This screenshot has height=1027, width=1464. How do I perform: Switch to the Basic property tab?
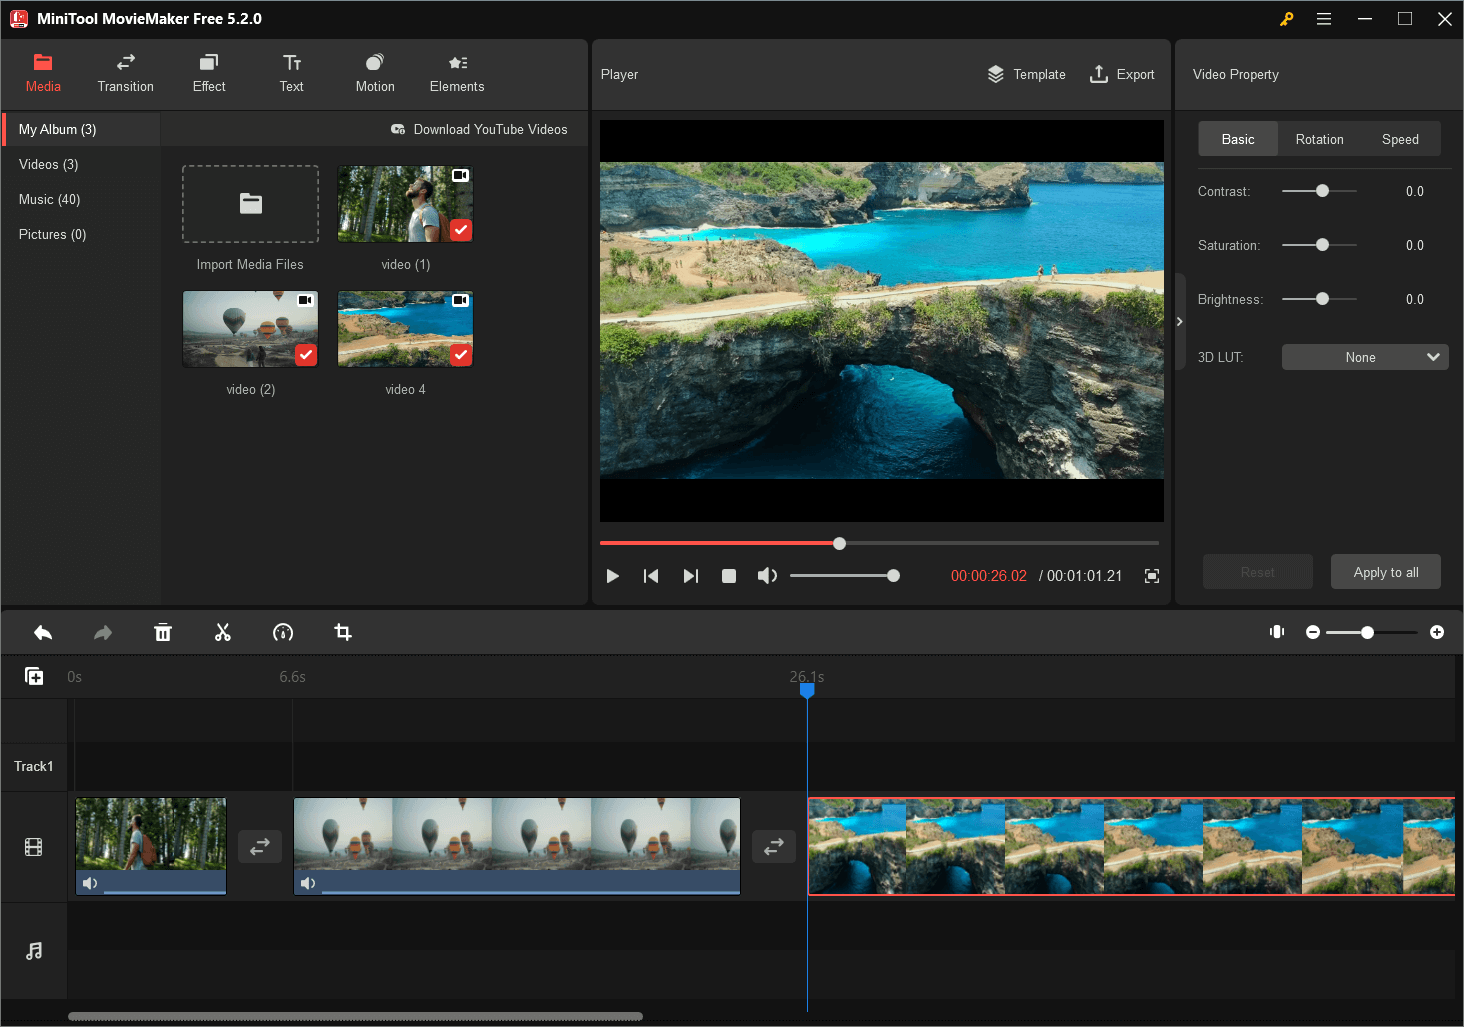click(x=1238, y=139)
